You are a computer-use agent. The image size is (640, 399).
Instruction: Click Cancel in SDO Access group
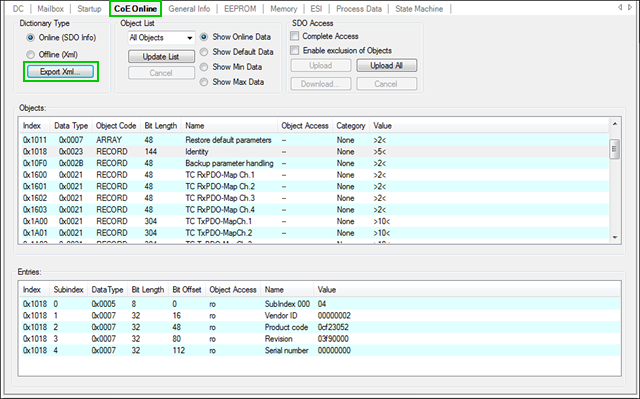[387, 84]
